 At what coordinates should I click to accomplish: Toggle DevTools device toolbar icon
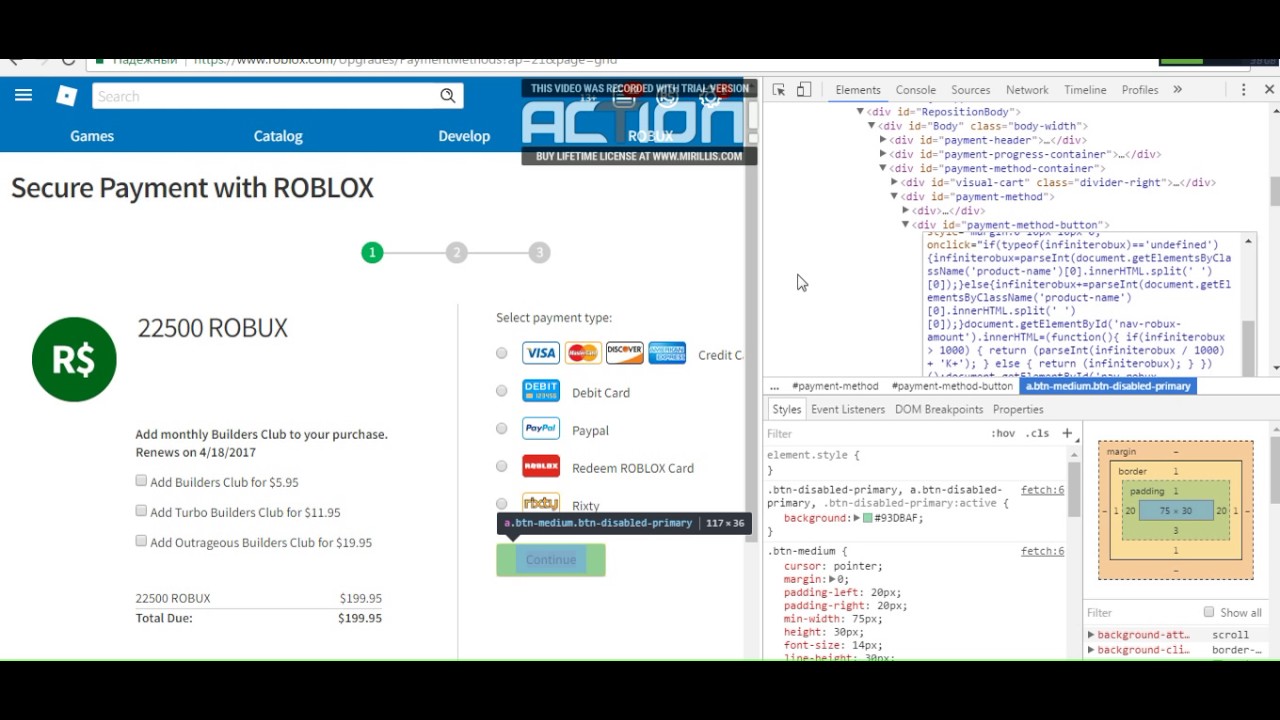803,89
